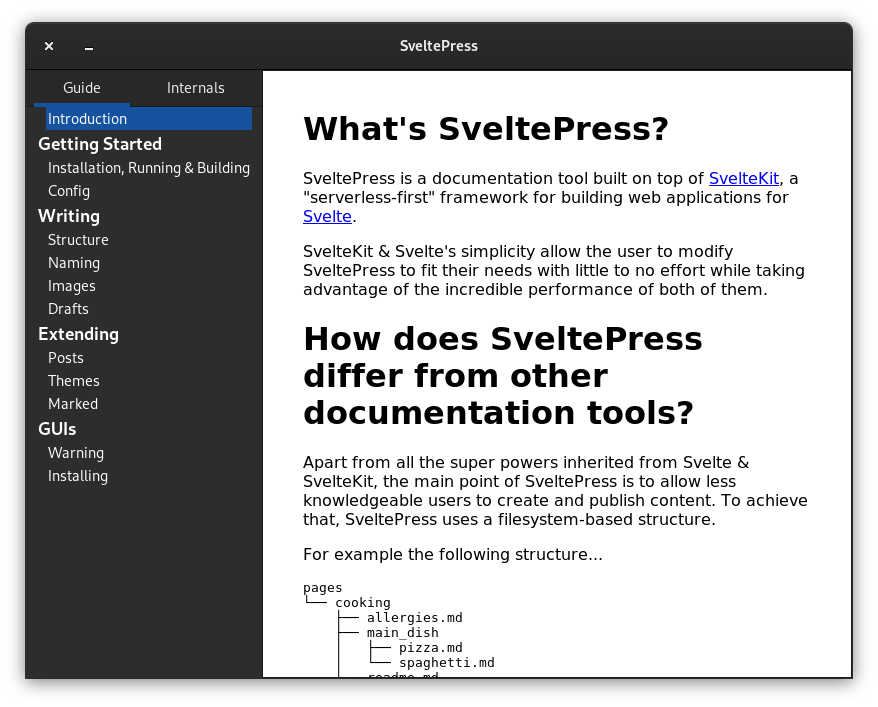Click the cooking folder in file tree
The height and width of the screenshot is (707, 878).
363,602
